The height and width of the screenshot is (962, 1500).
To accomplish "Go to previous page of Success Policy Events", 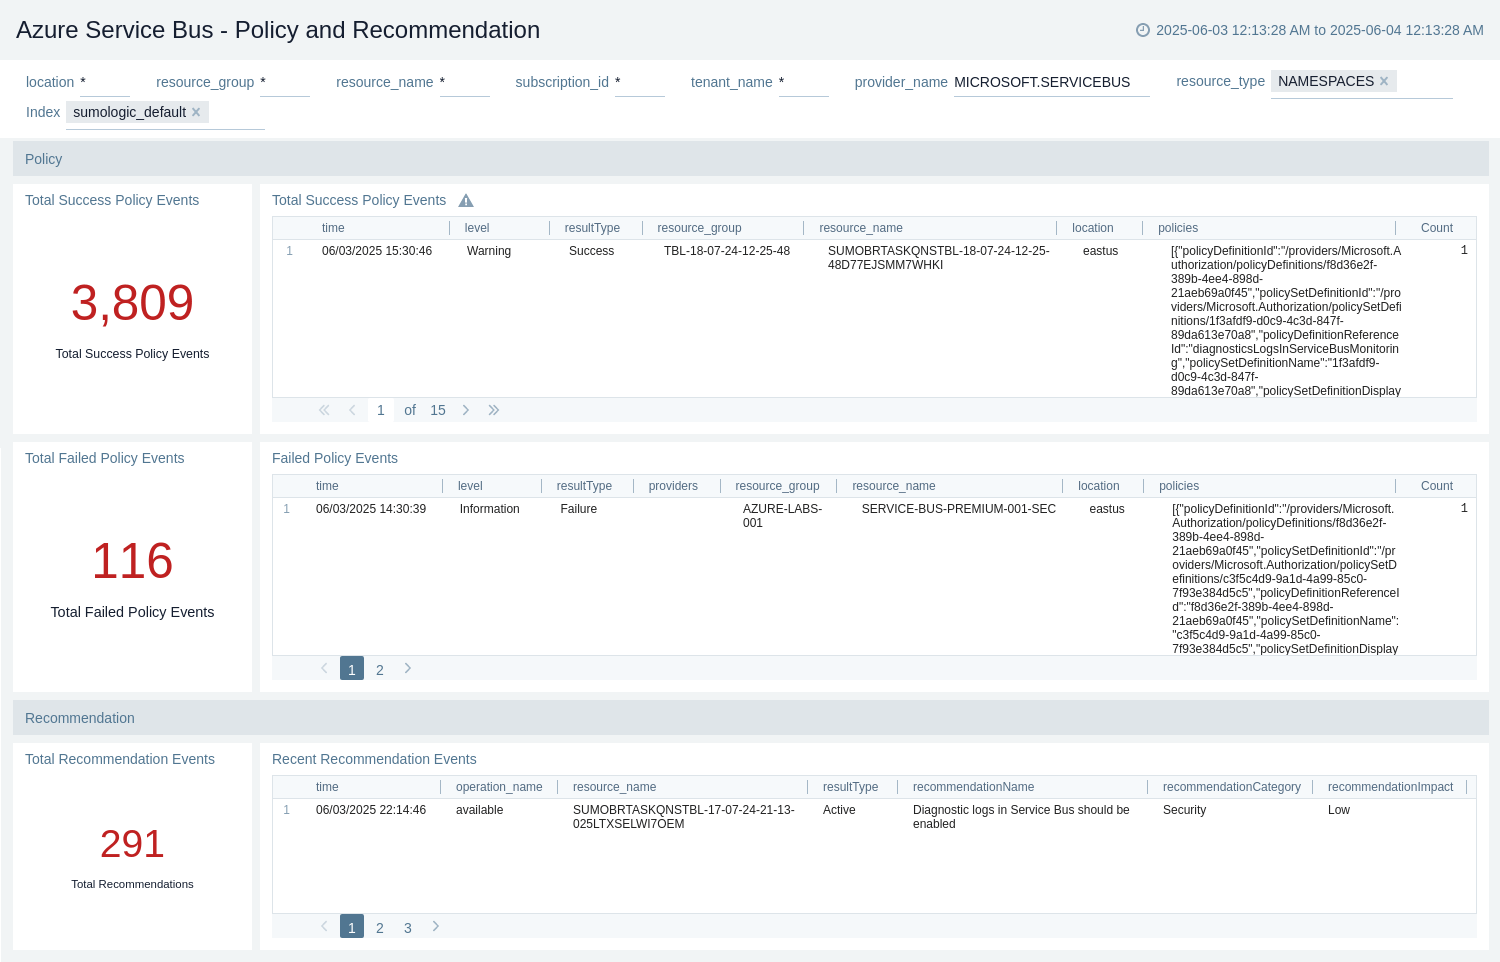I will click(352, 410).
